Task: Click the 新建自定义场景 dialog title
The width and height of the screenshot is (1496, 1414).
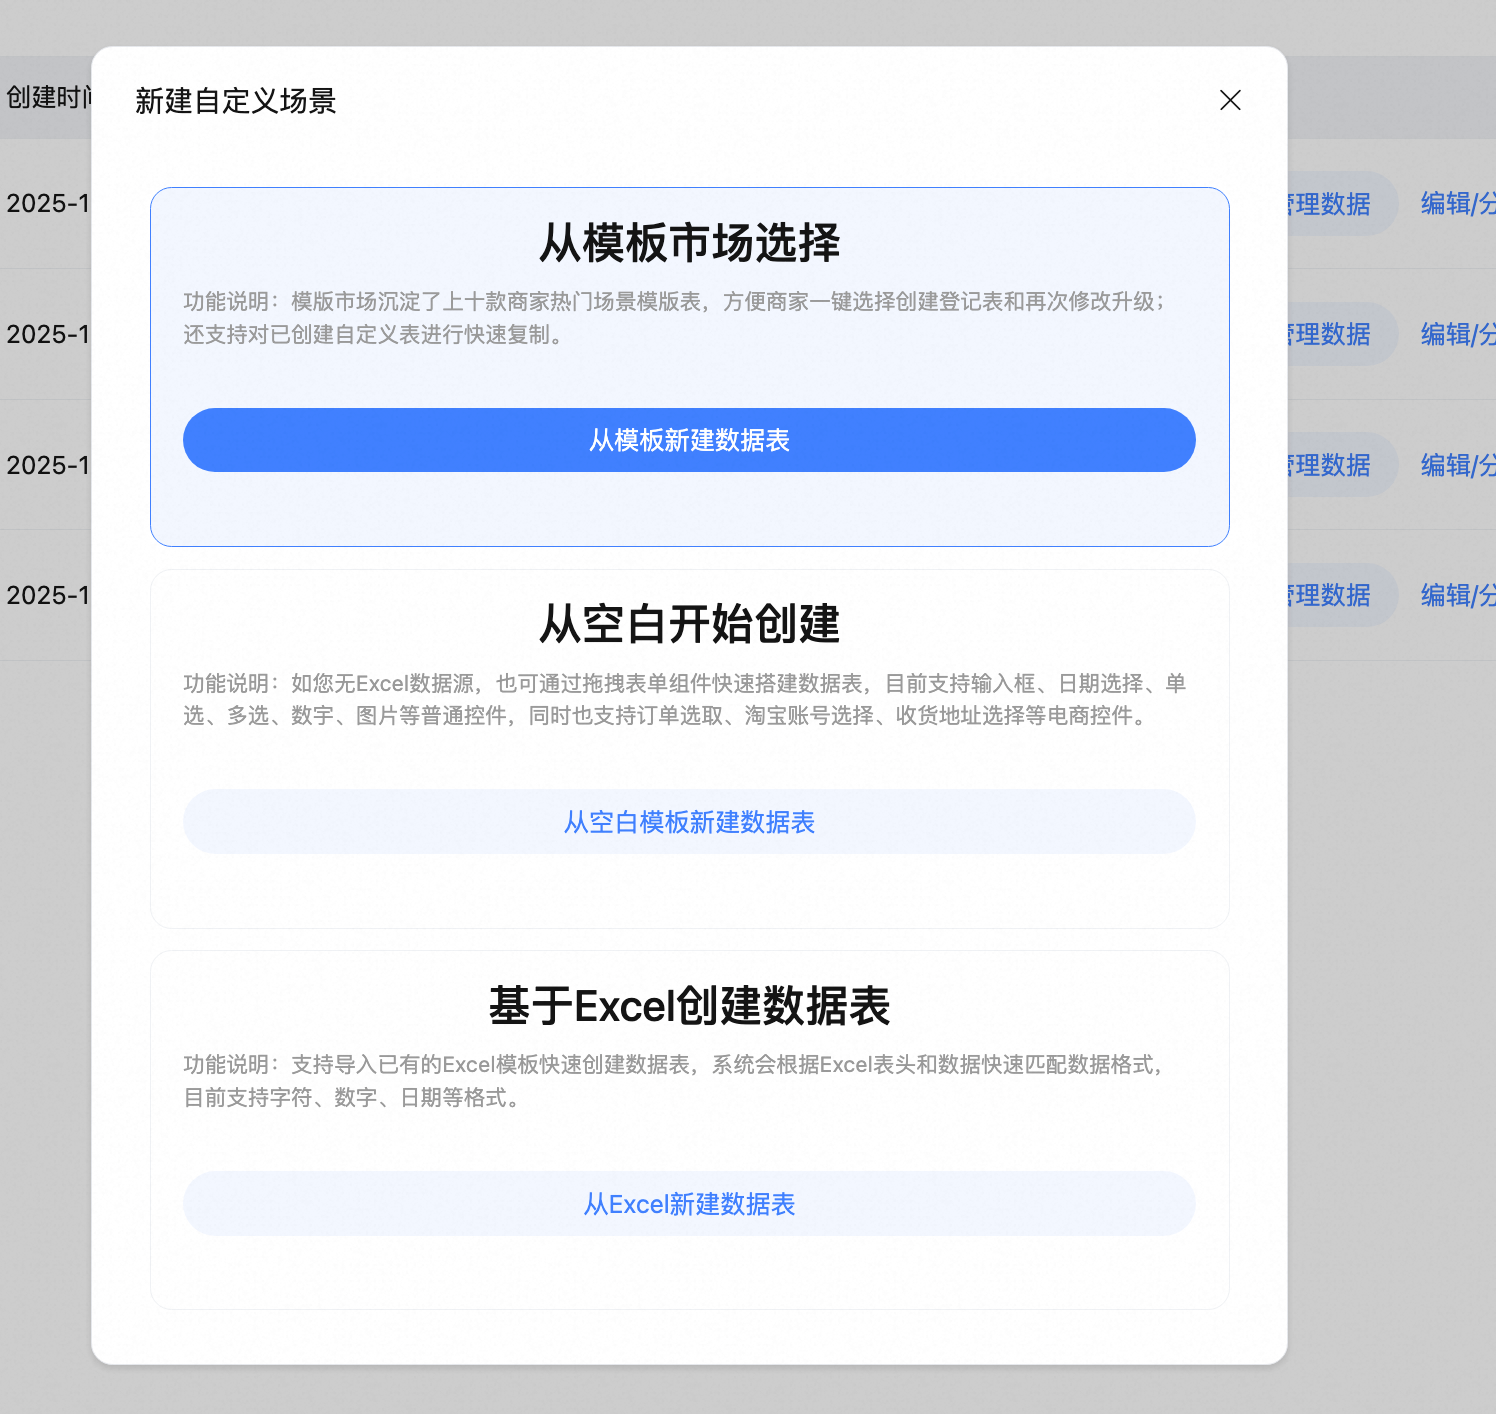Action: coord(236,101)
